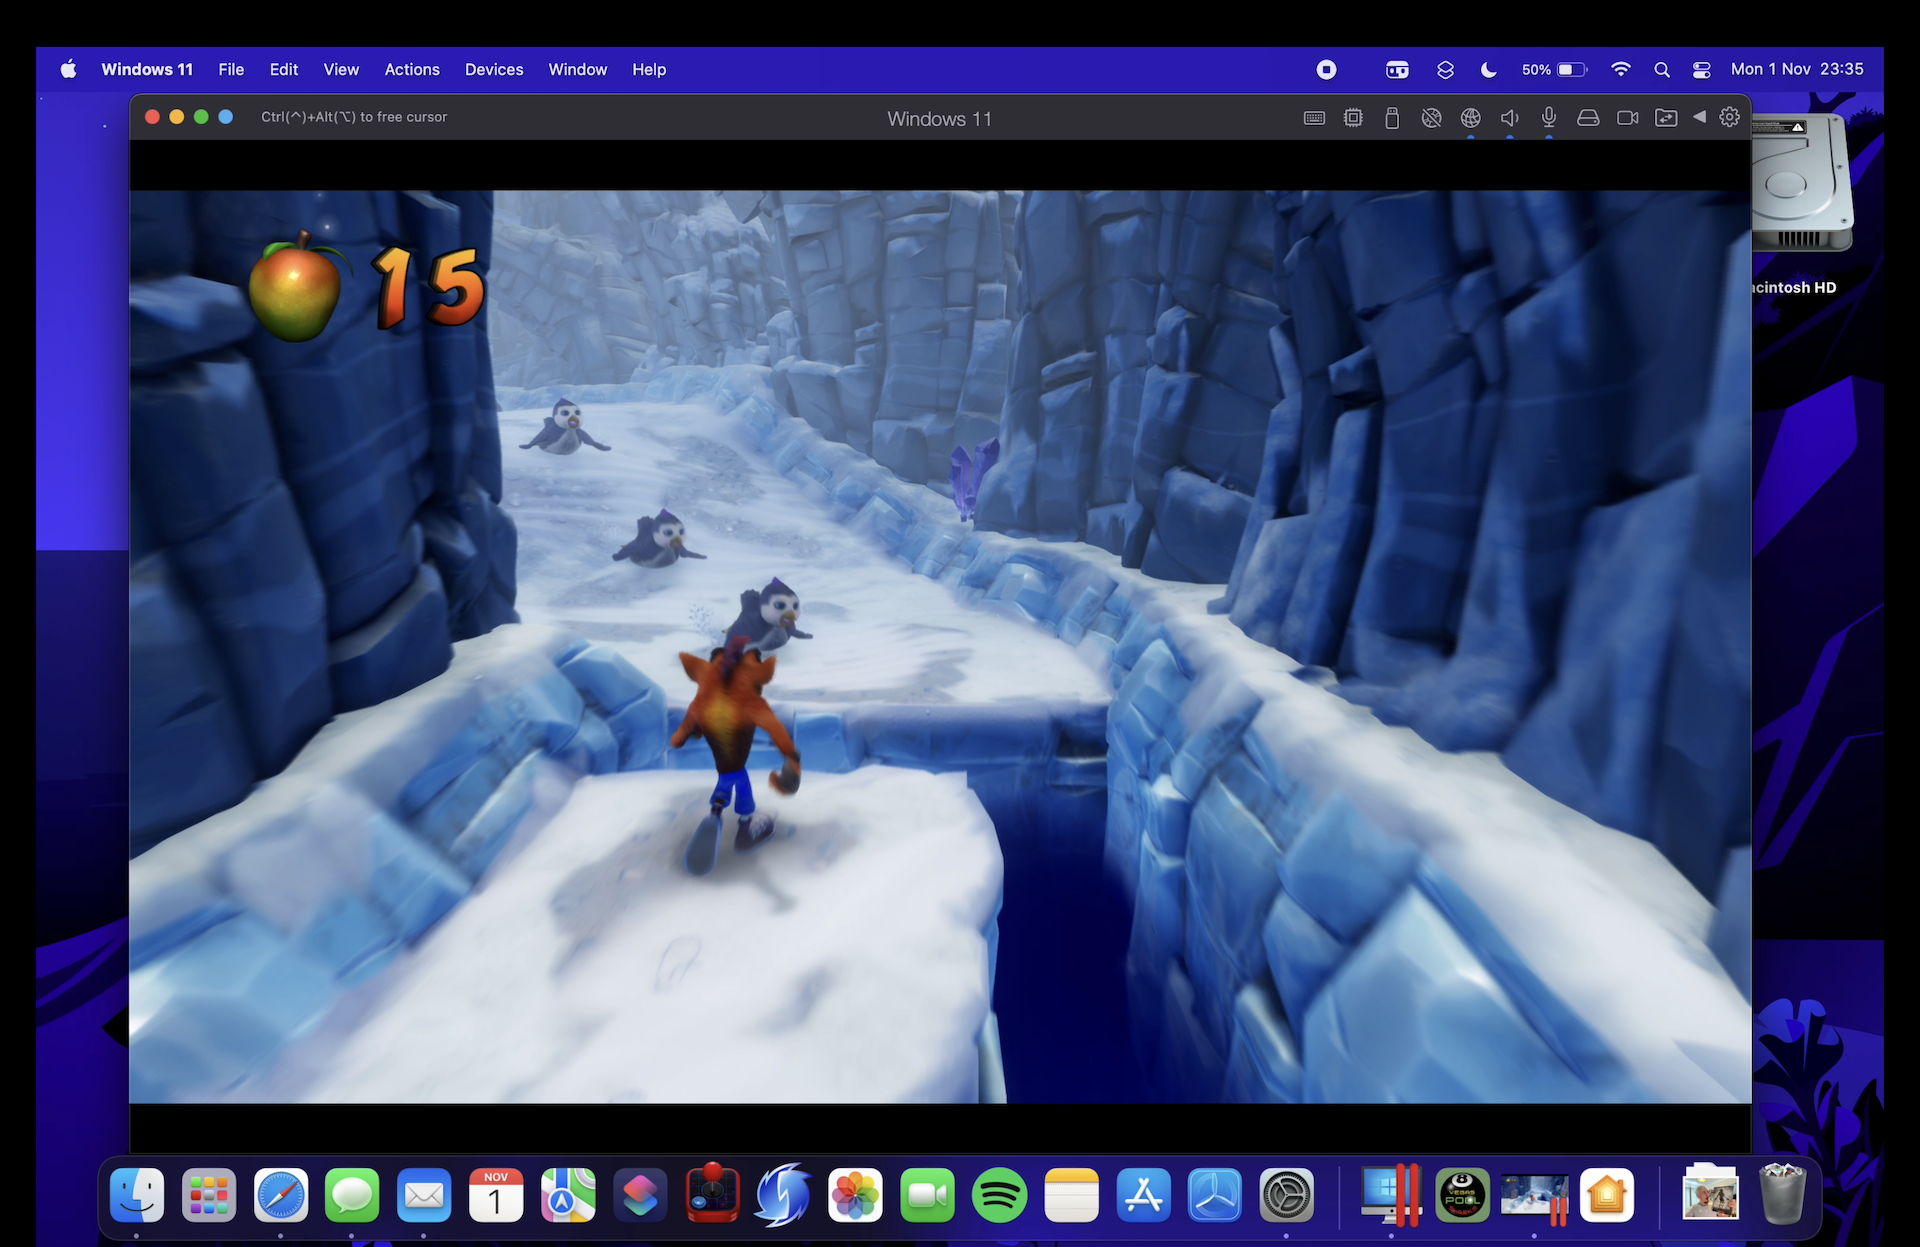Open the Trash in the Dock
The image size is (1920, 1247).
click(x=1782, y=1192)
